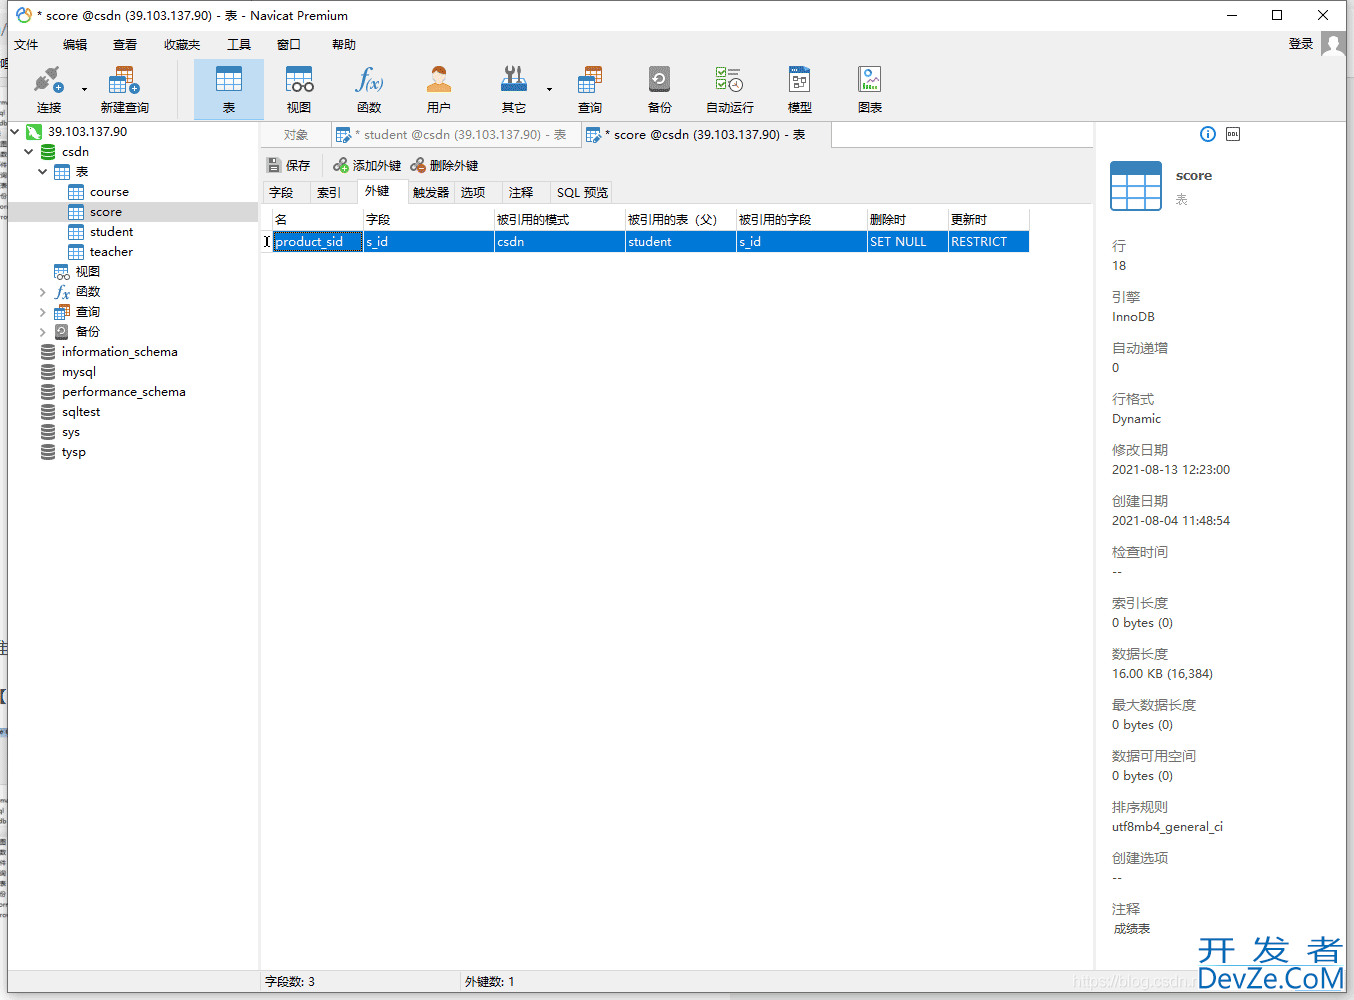Click the user avatar next to 登录
The width and height of the screenshot is (1354, 1000).
tap(1333, 43)
